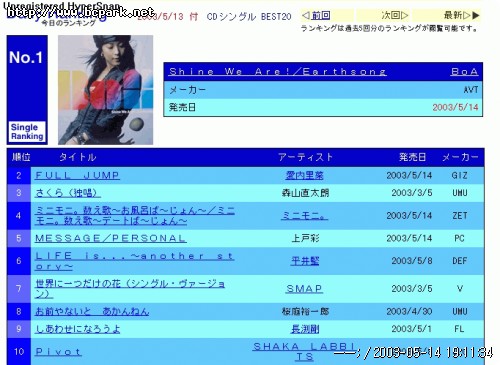The width and height of the screenshot is (500, 365).
Task: Select the 森山直太朗 artist text
Action: click(305, 193)
